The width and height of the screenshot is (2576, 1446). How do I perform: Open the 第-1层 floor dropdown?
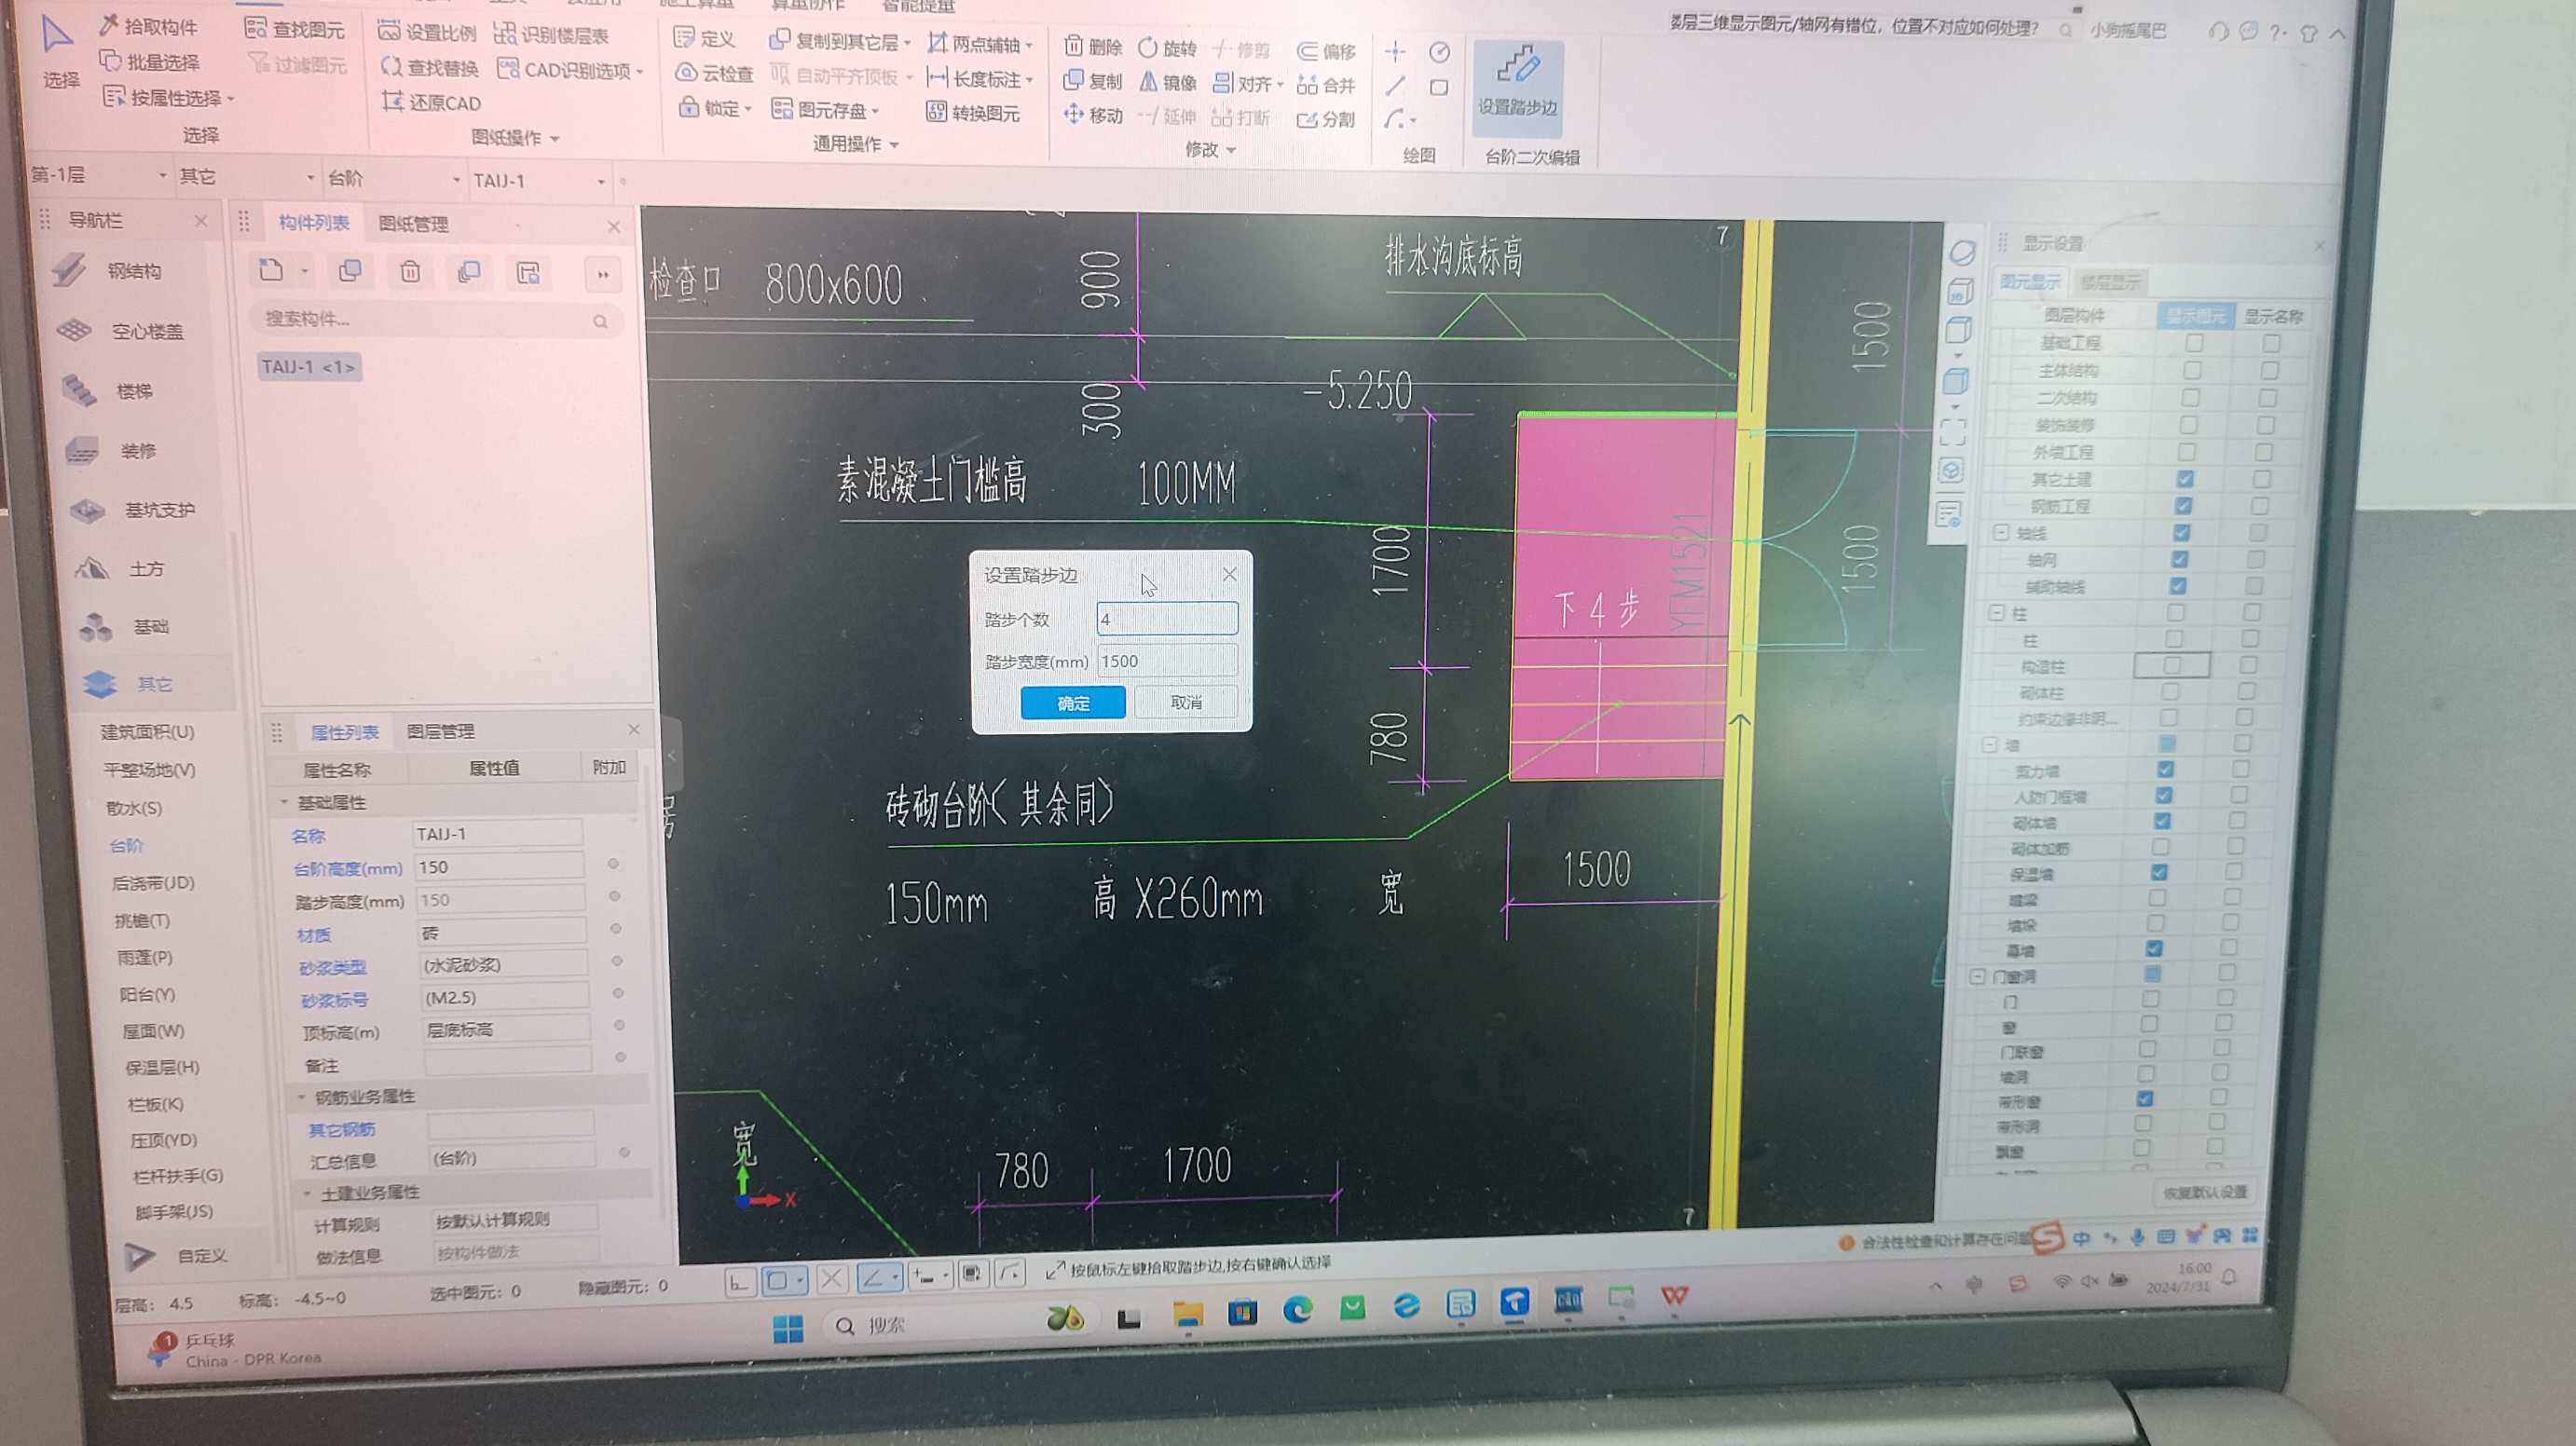99,175
